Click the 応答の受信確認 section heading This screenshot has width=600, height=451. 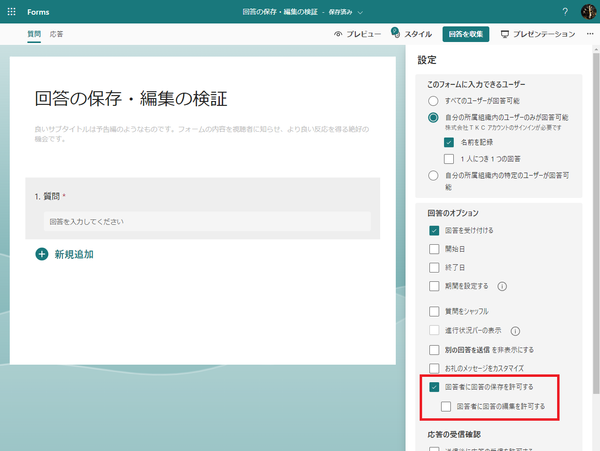(x=454, y=435)
